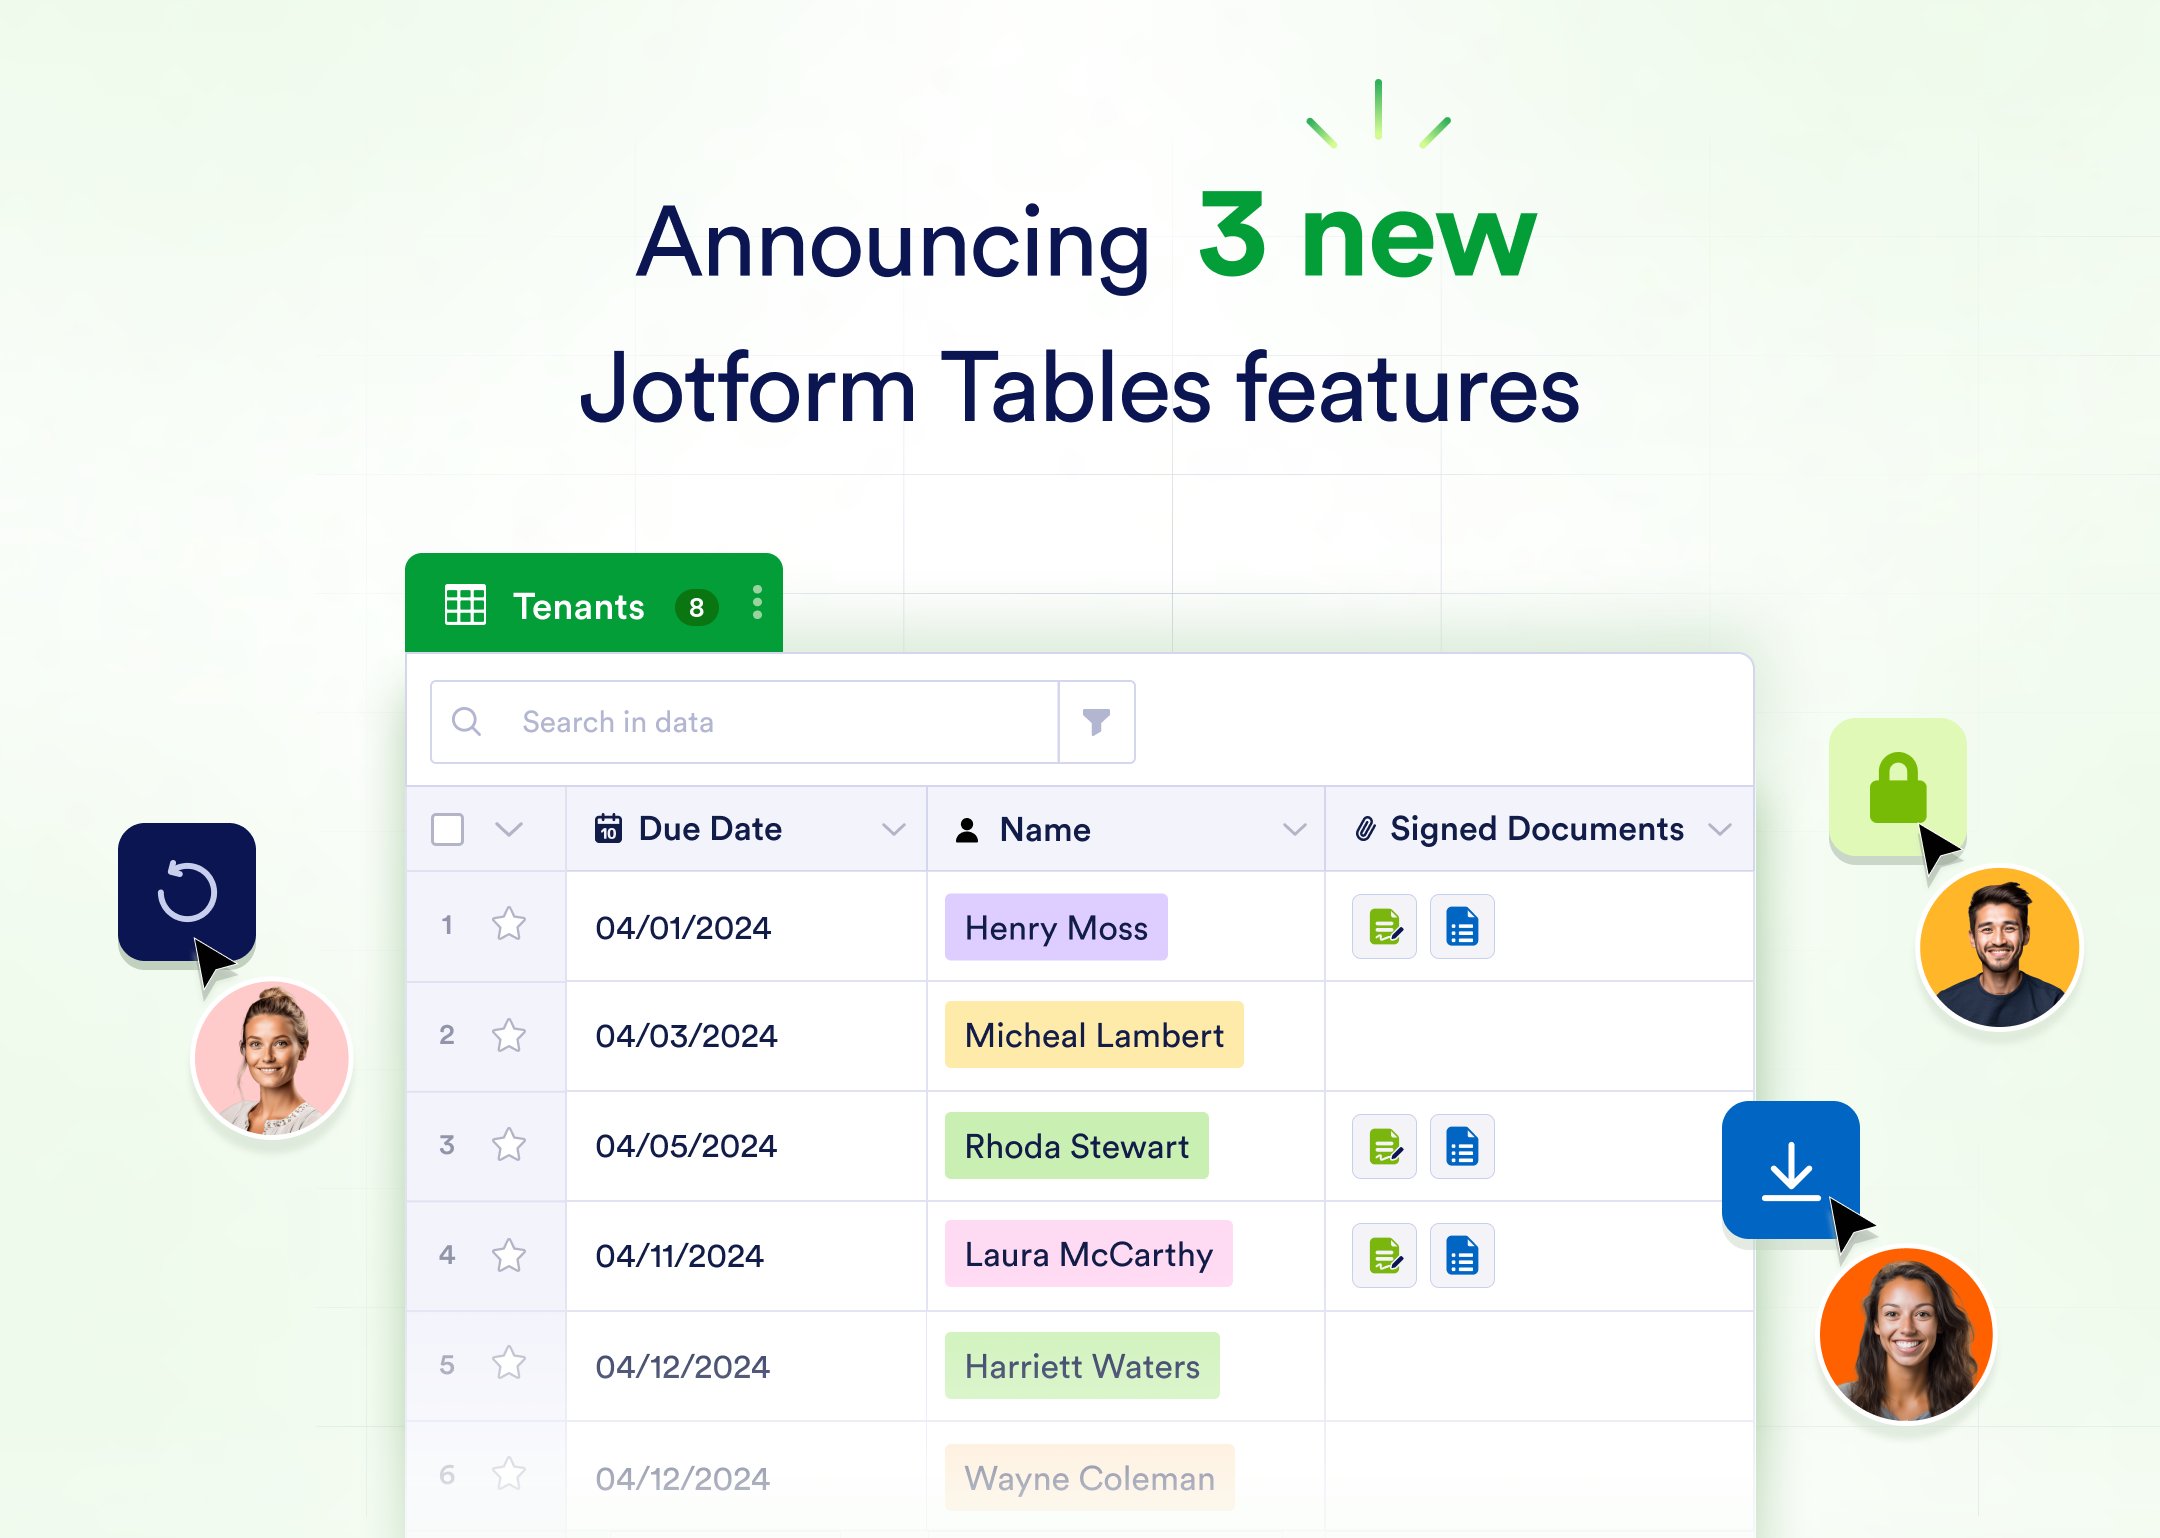
Task: Click the Harriett Waters name tag
Action: 1082,1366
